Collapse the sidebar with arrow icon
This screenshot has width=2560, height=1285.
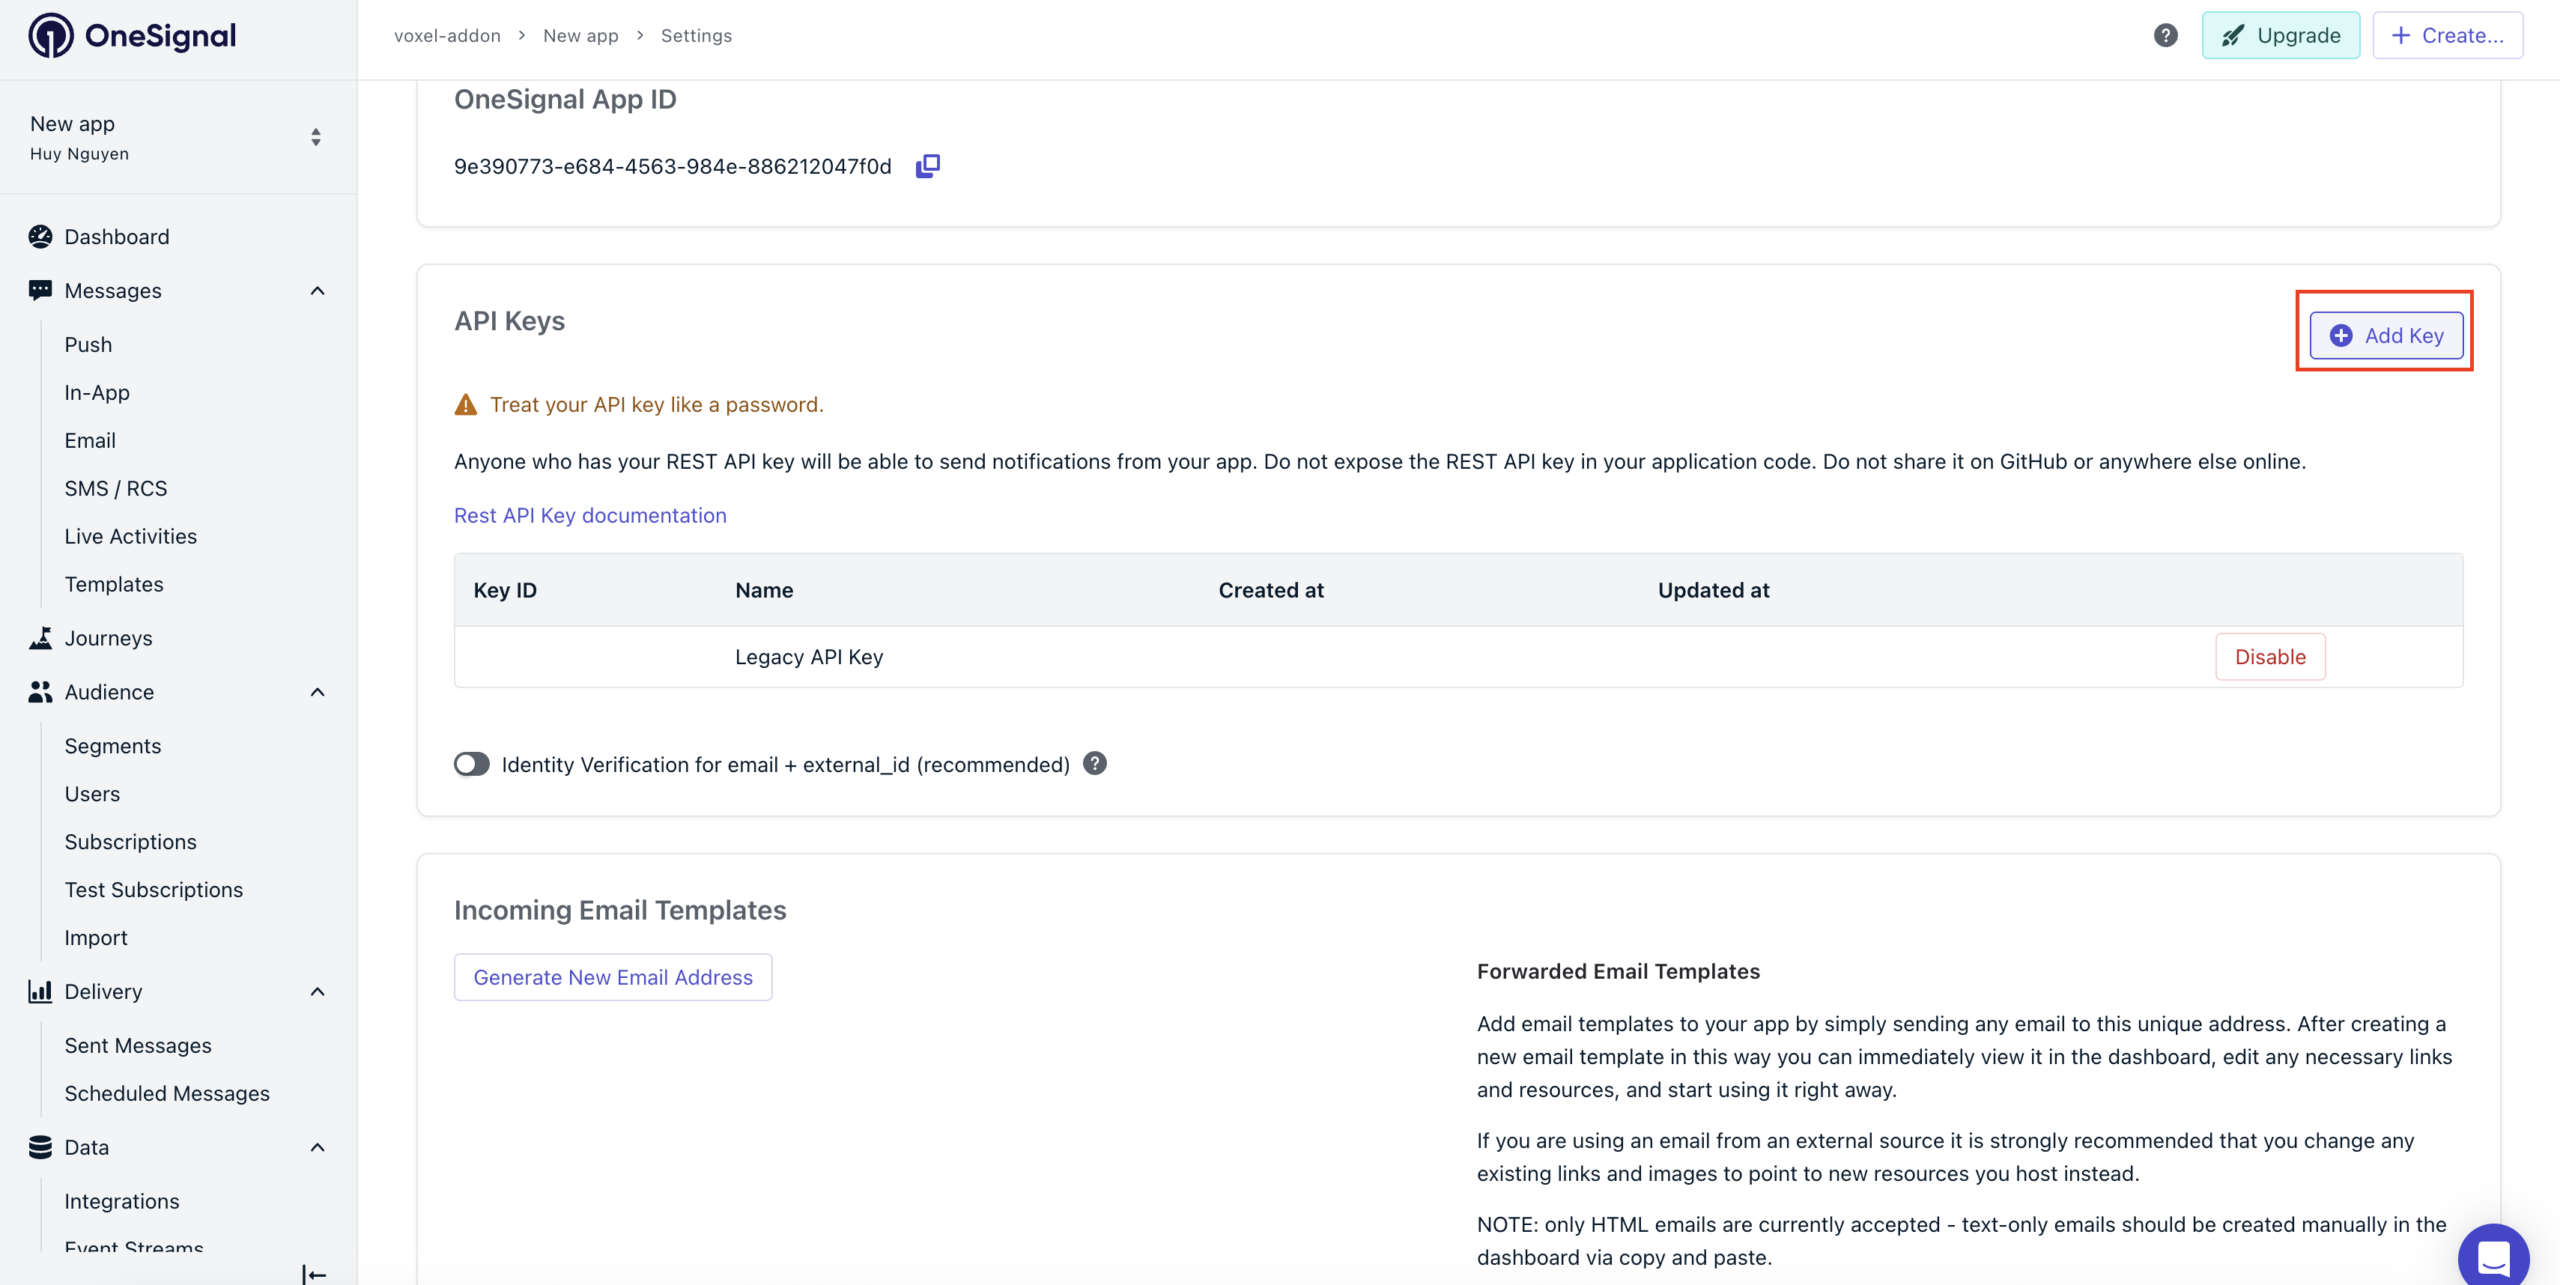(314, 1273)
